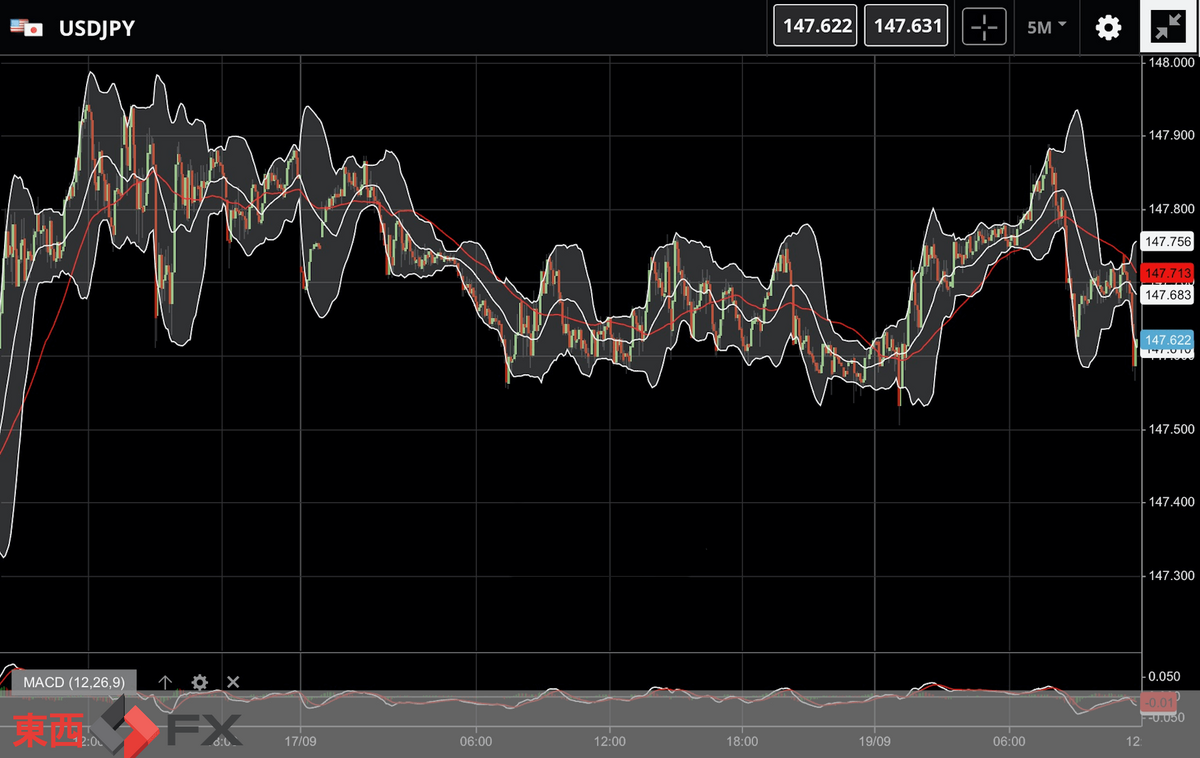1200x758 pixels.
Task: Select the MACD (12,26,9) indicator label
Action: (x=74, y=682)
